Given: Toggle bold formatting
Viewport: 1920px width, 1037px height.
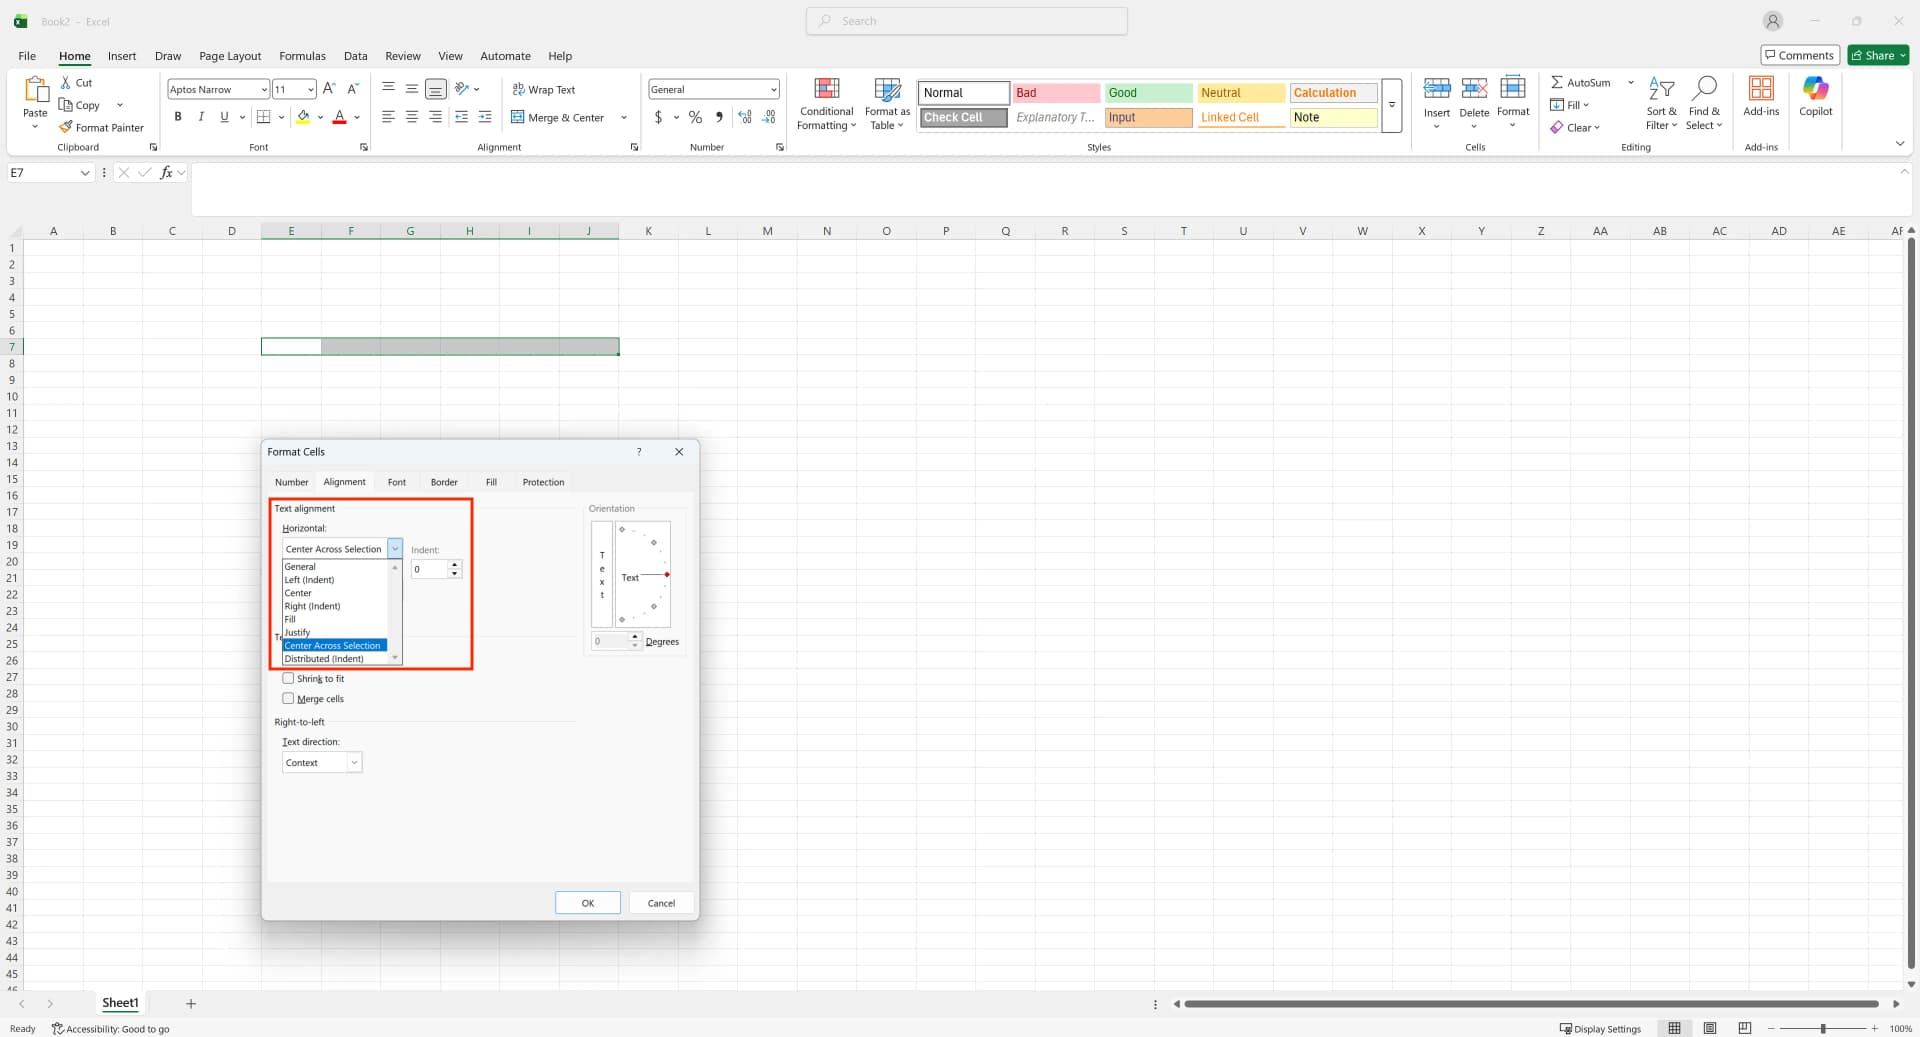Looking at the screenshot, I should click(x=178, y=117).
